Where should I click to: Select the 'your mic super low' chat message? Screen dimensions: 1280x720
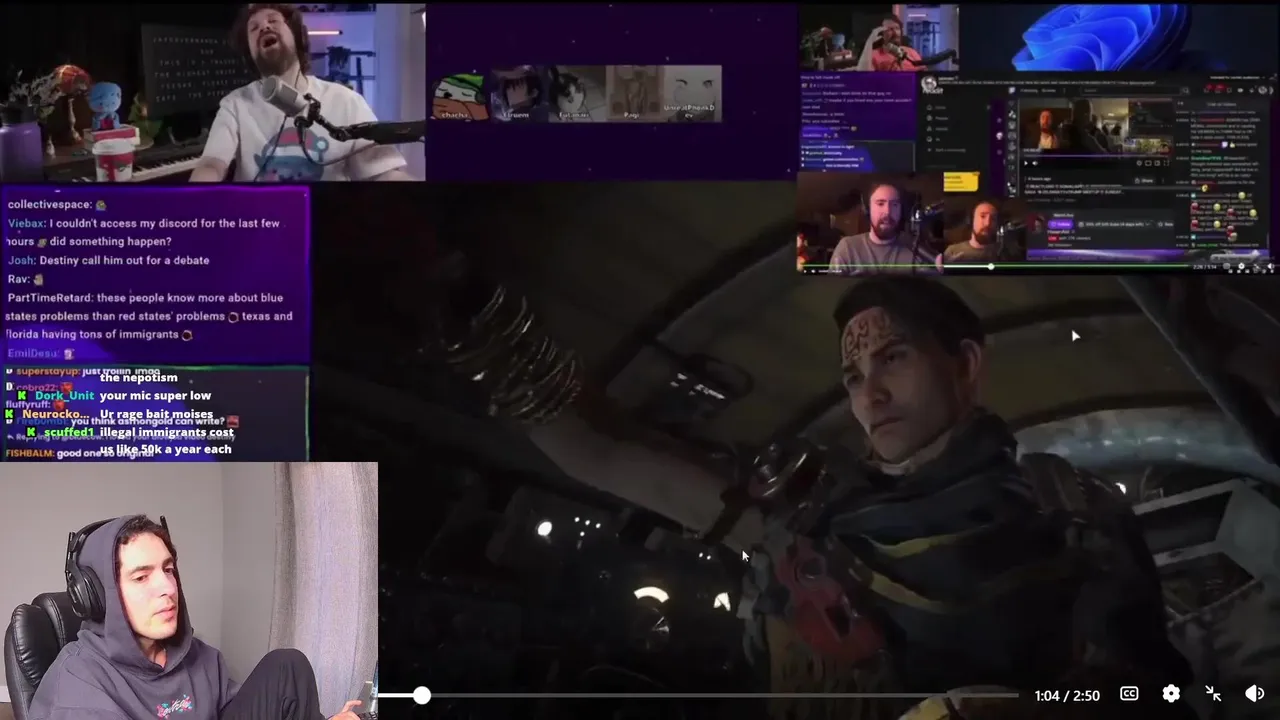coord(156,396)
